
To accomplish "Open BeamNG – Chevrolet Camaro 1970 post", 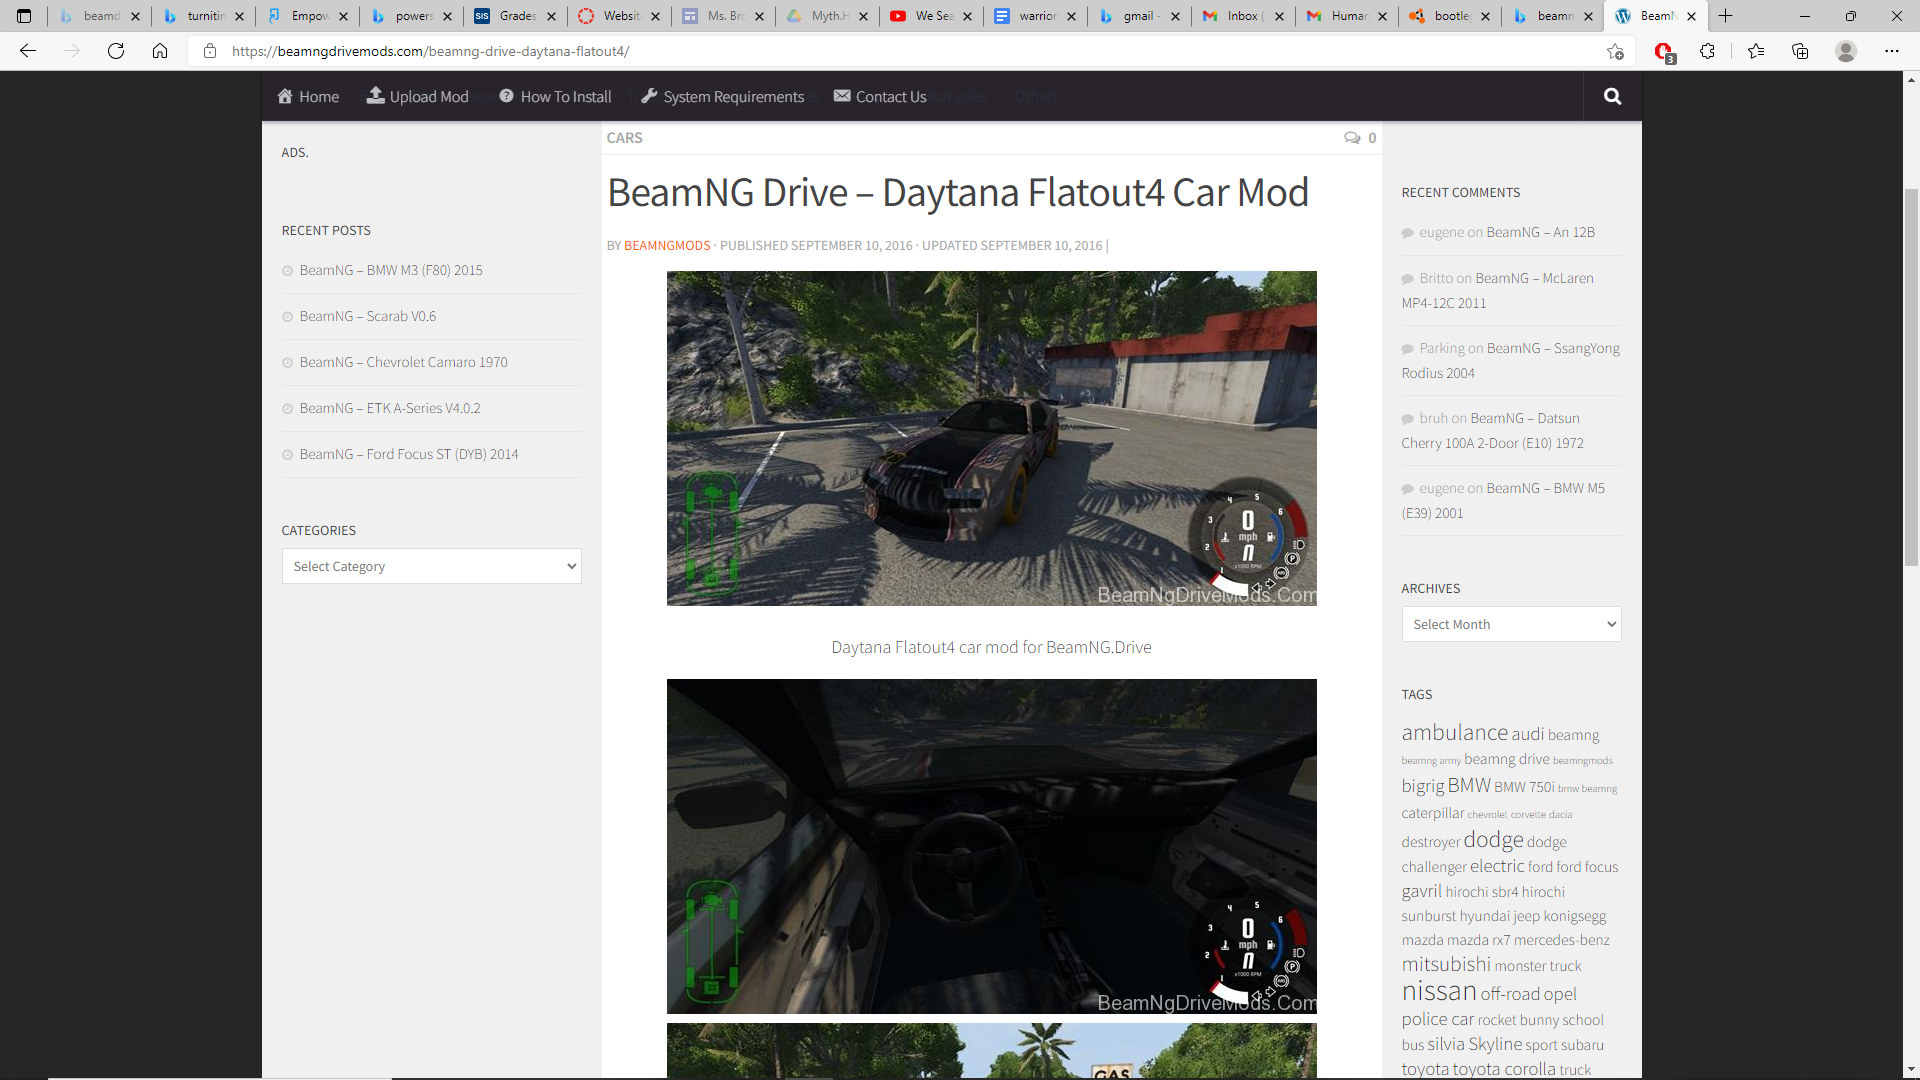I will tap(404, 362).
